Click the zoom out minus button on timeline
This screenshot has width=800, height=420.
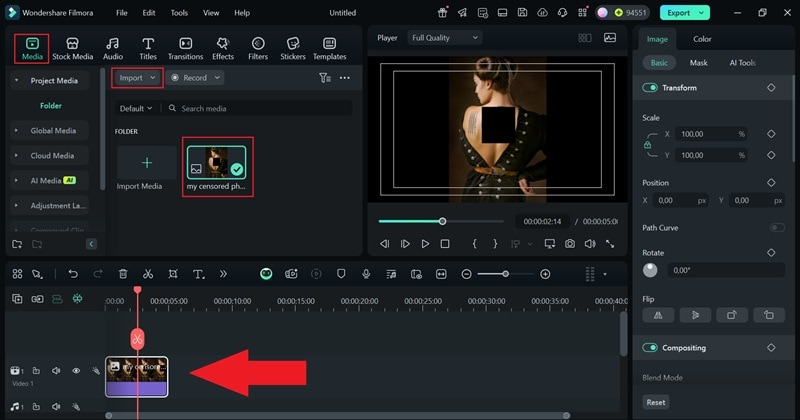(466, 274)
